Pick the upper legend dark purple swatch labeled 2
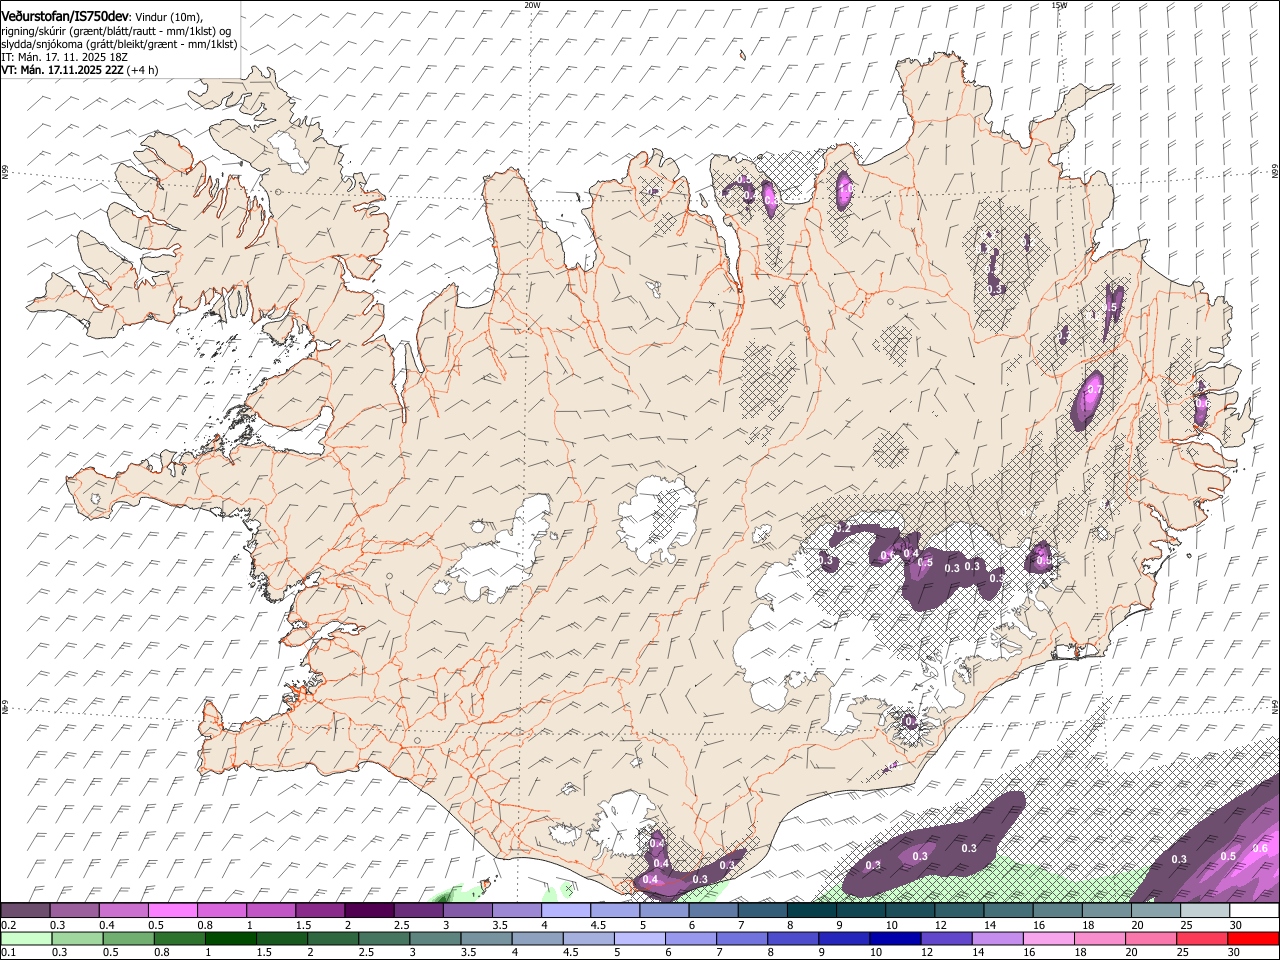The width and height of the screenshot is (1280, 960). click(369, 911)
